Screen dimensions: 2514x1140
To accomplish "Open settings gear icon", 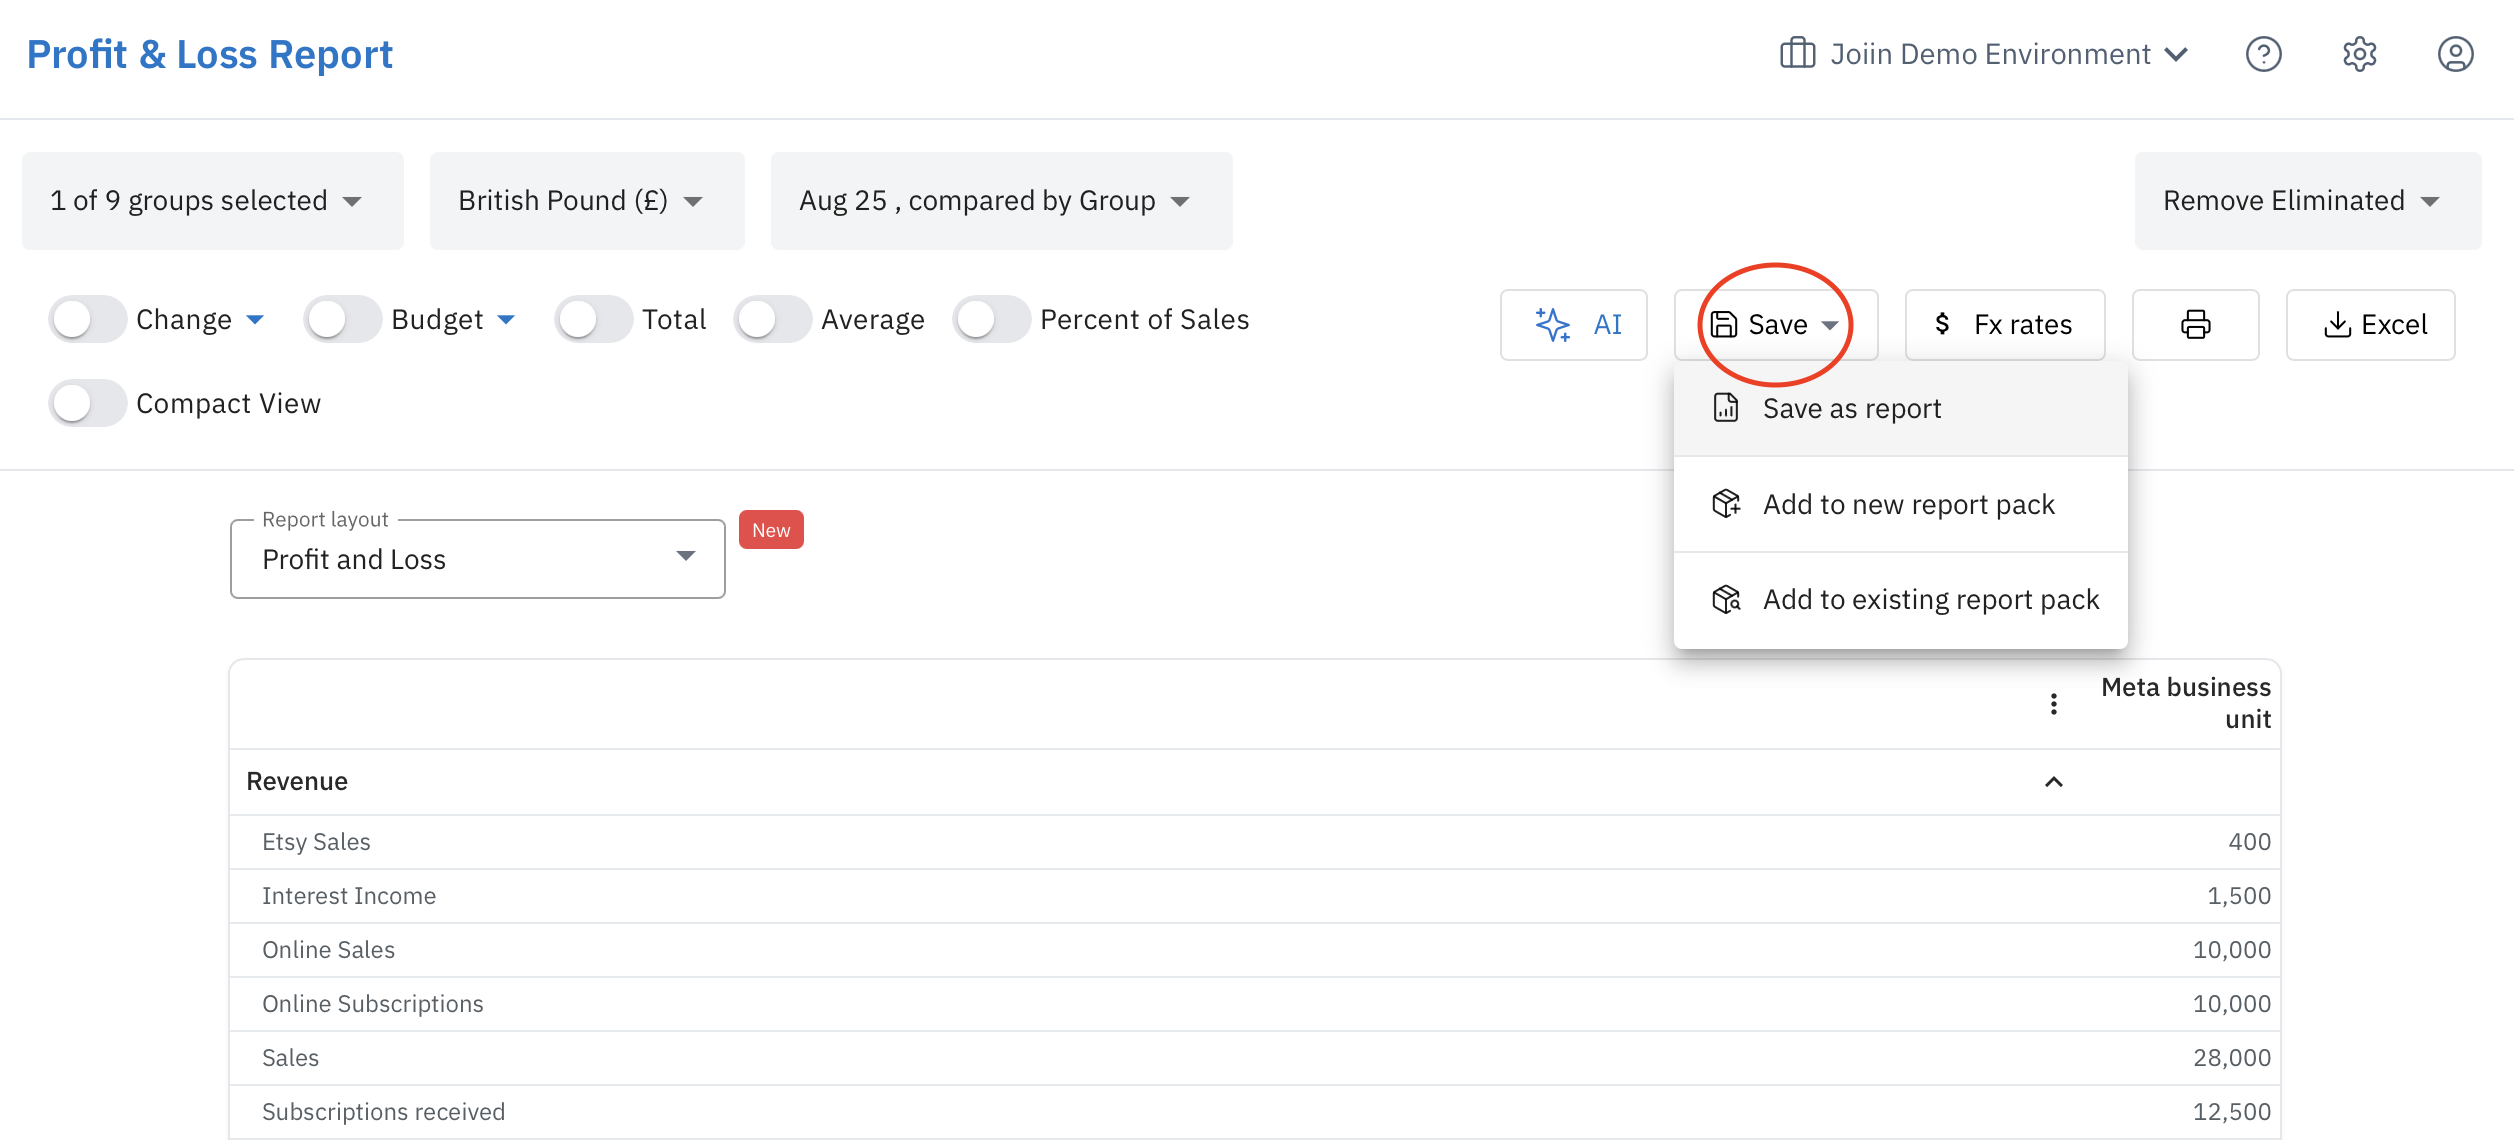I will point(2359,54).
